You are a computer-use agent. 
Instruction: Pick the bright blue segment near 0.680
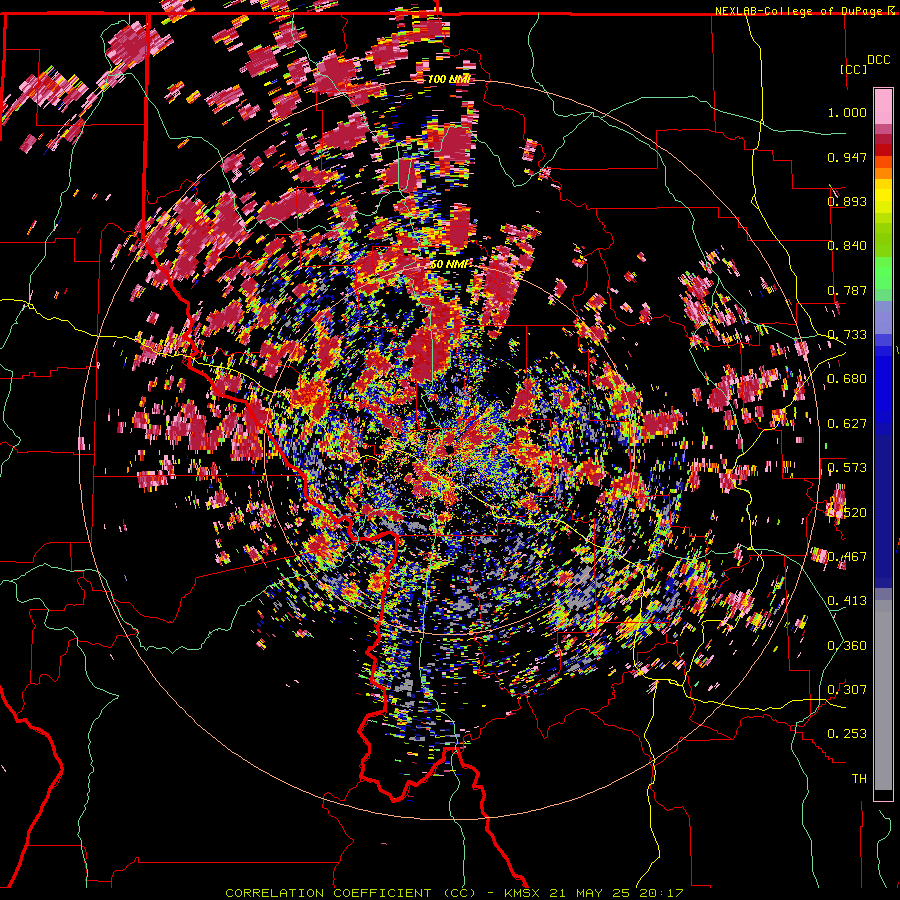(x=883, y=382)
